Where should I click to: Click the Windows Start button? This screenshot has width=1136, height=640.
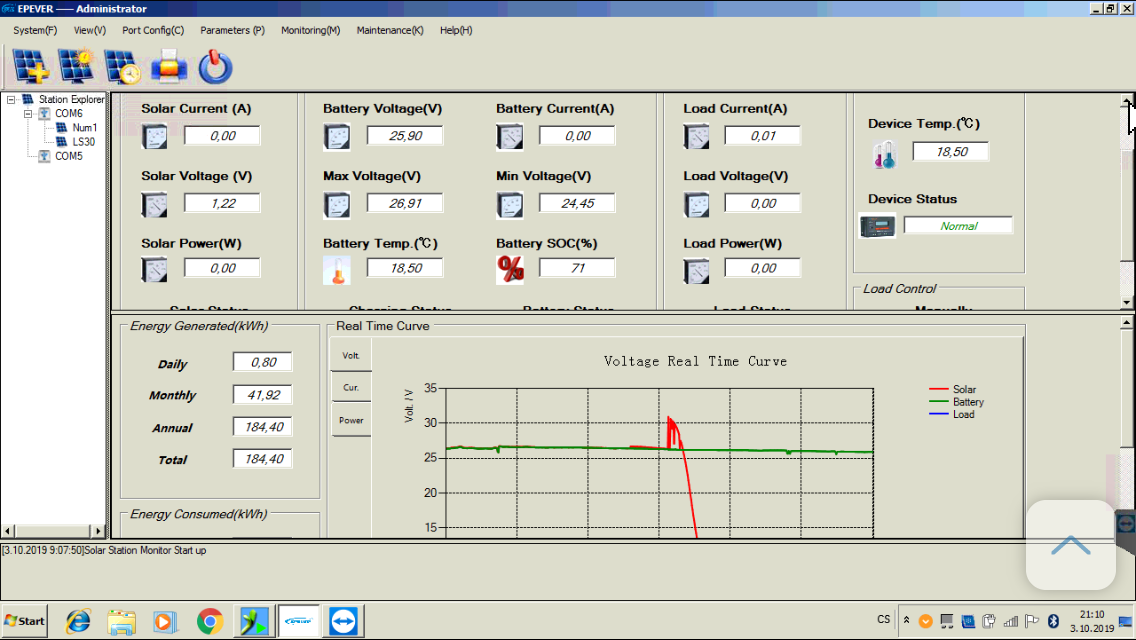point(25,621)
